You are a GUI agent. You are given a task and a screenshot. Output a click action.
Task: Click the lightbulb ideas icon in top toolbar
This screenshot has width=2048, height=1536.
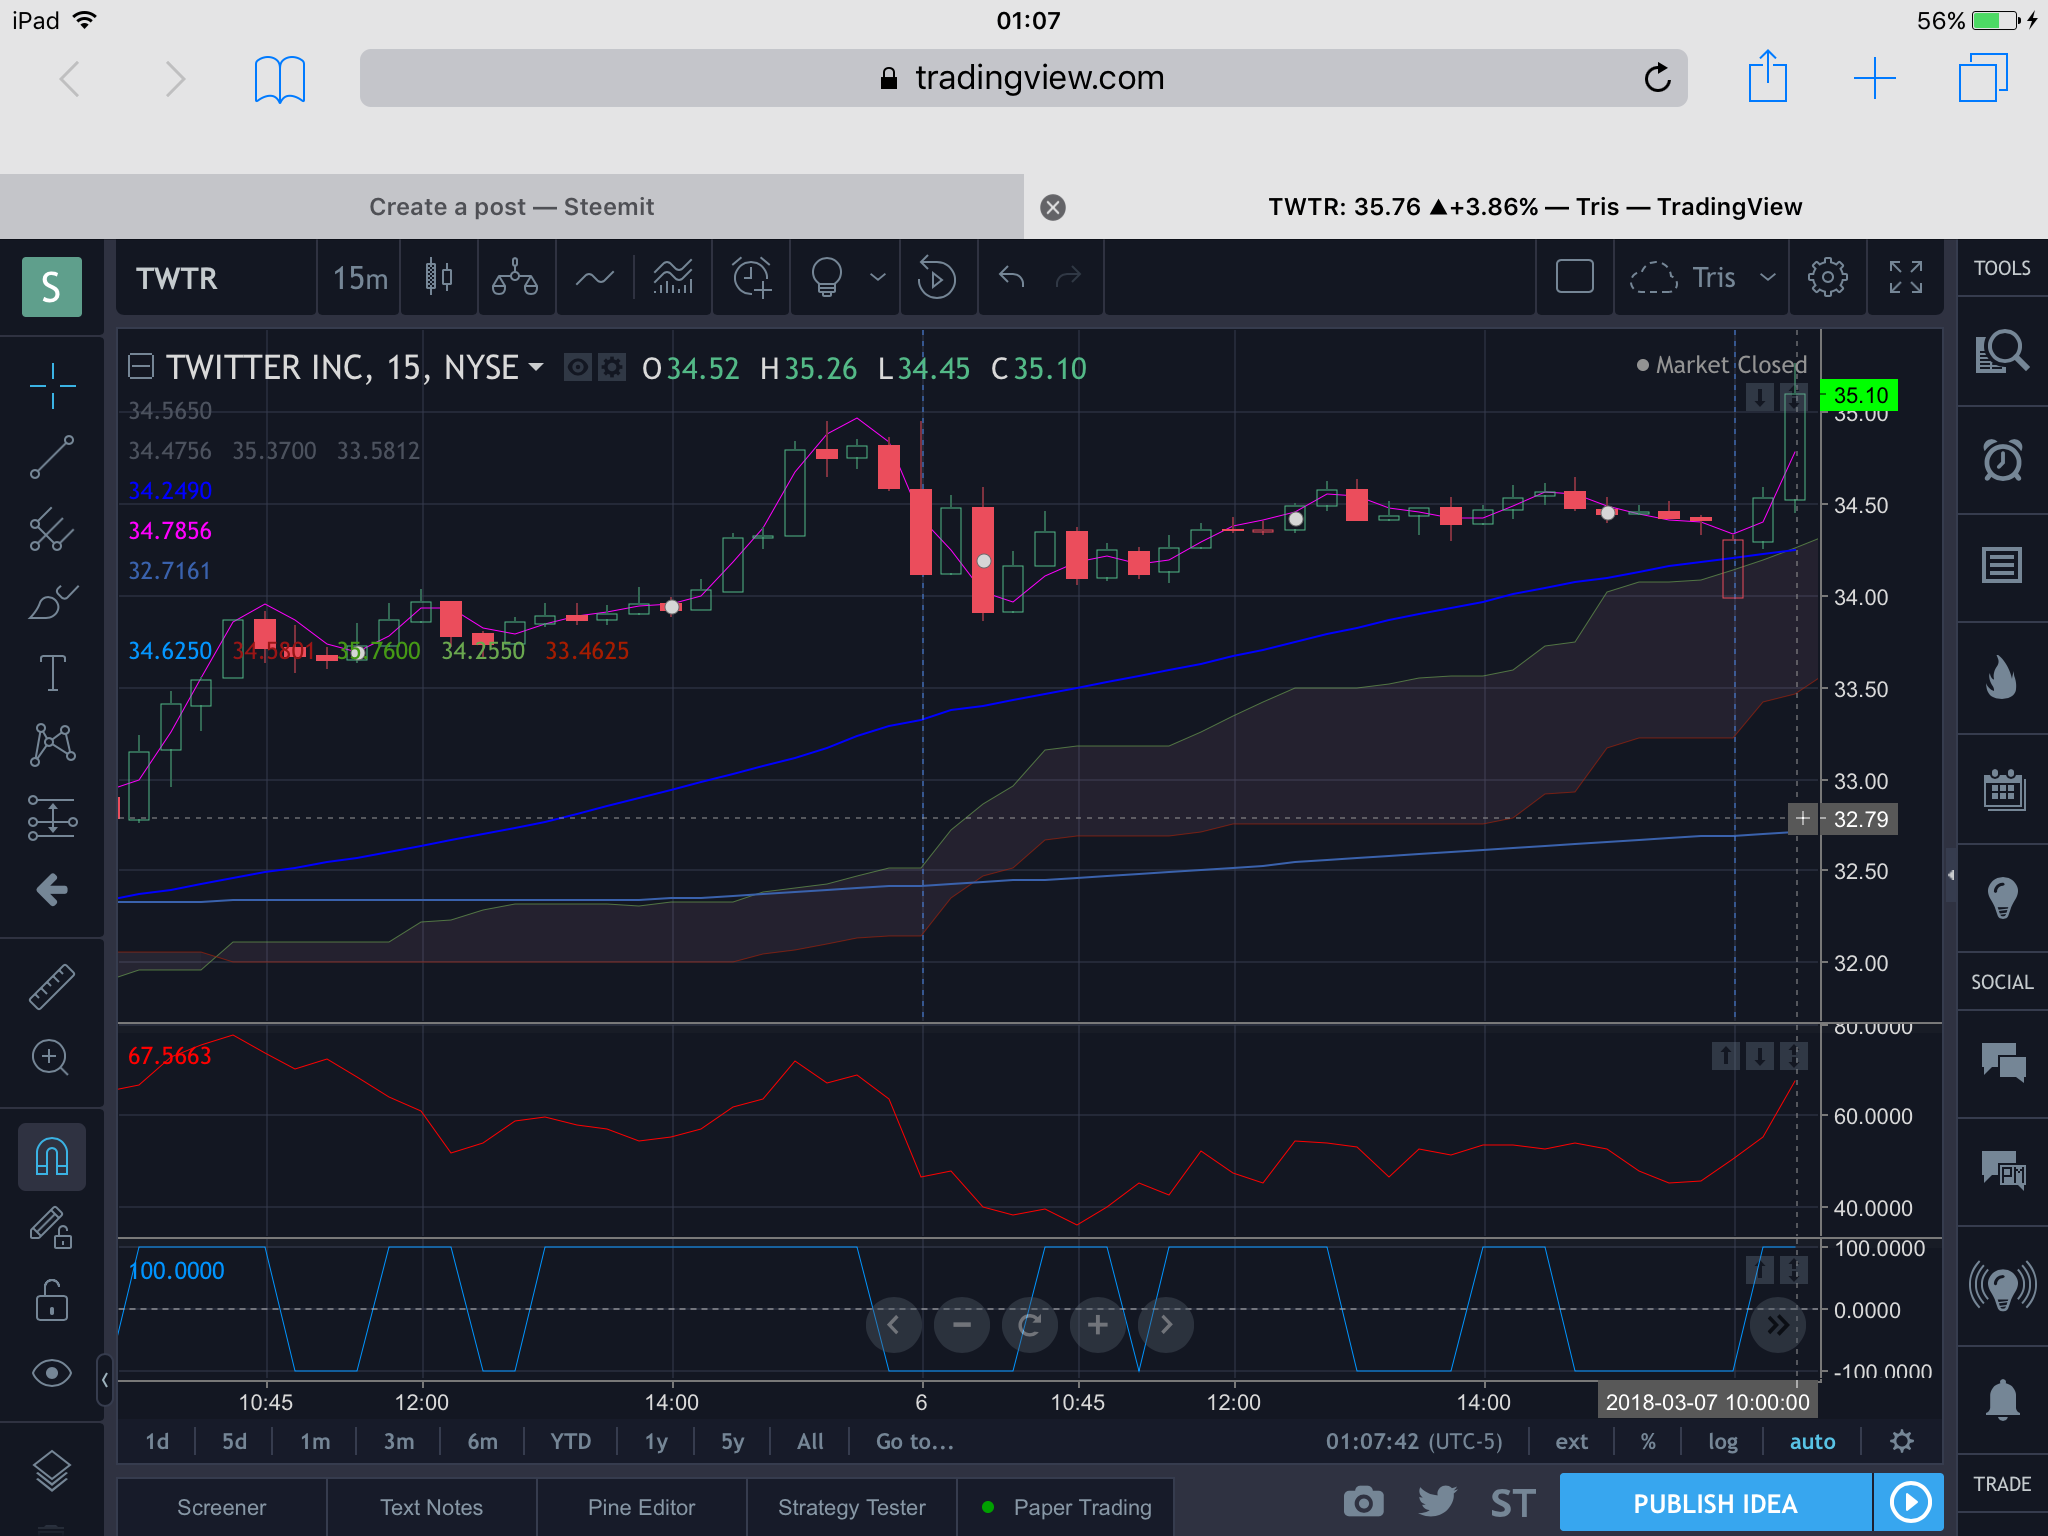pyautogui.click(x=827, y=277)
